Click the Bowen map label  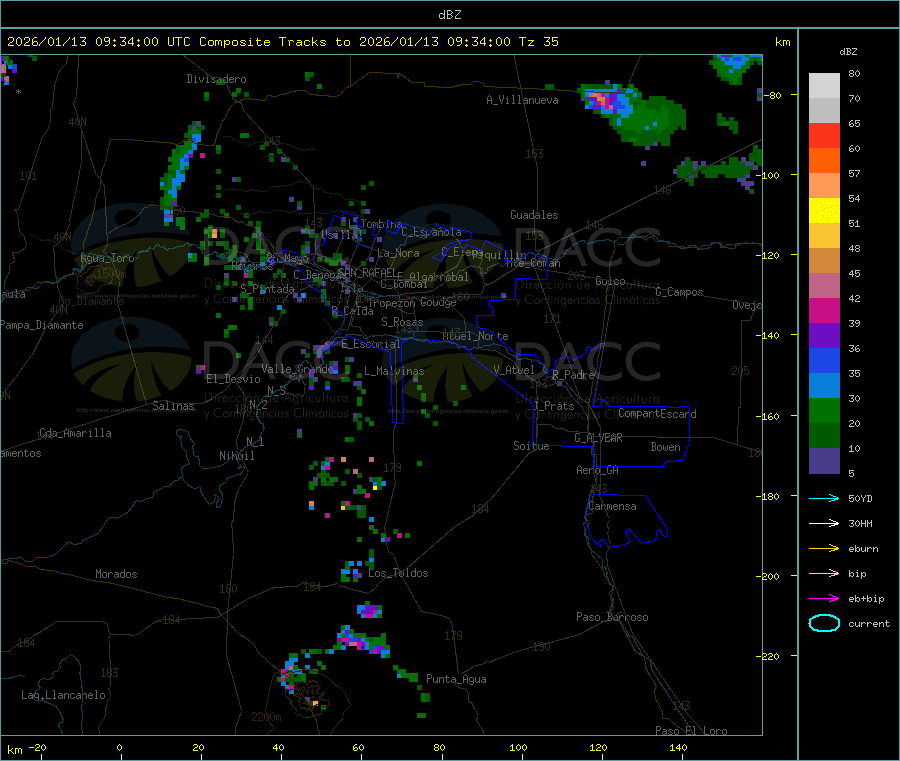click(666, 447)
